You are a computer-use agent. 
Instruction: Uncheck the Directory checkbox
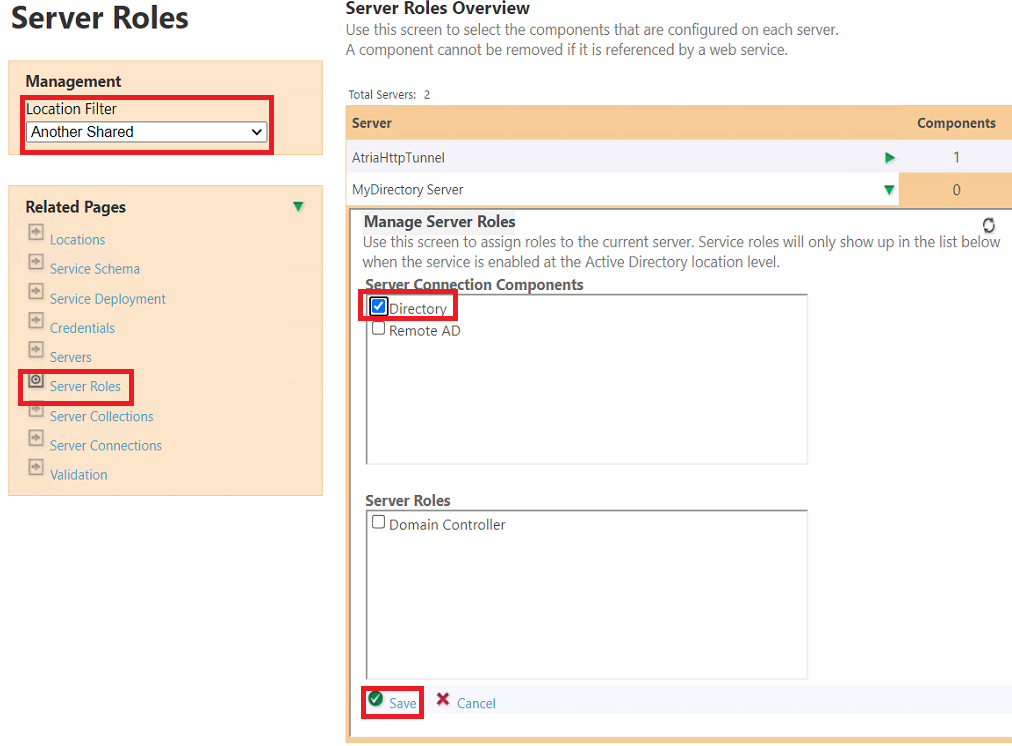pyautogui.click(x=379, y=307)
